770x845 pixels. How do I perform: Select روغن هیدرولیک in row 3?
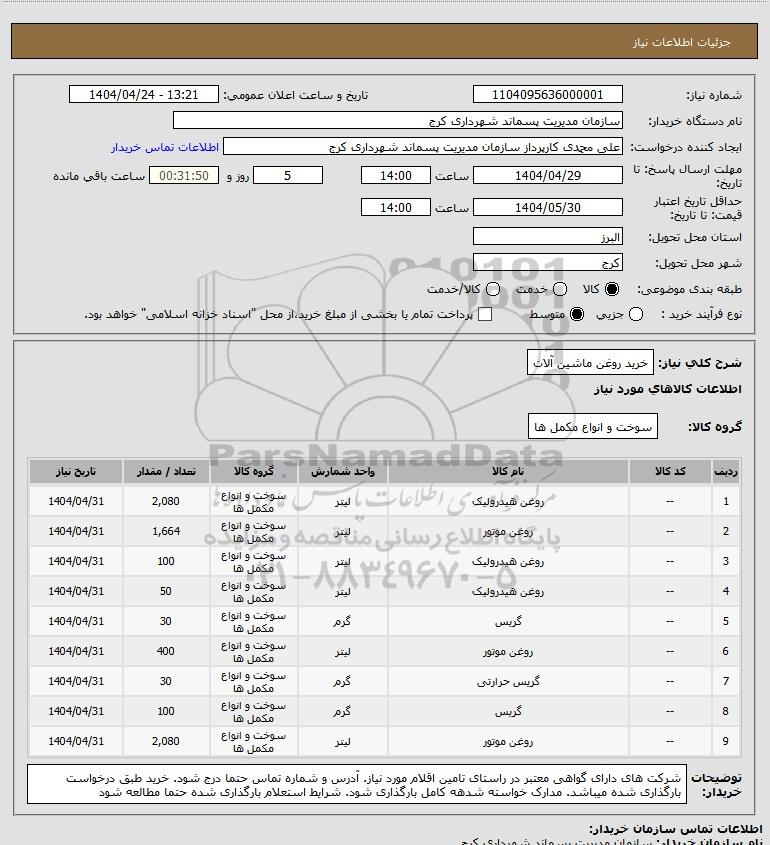tap(508, 562)
